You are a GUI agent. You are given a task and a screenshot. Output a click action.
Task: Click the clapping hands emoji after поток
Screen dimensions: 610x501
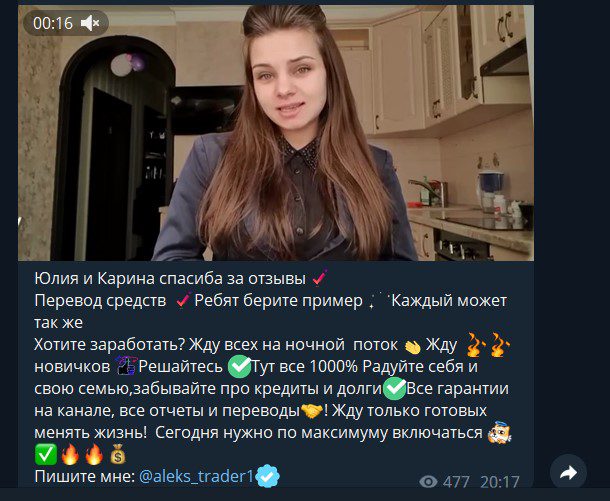click(x=412, y=346)
